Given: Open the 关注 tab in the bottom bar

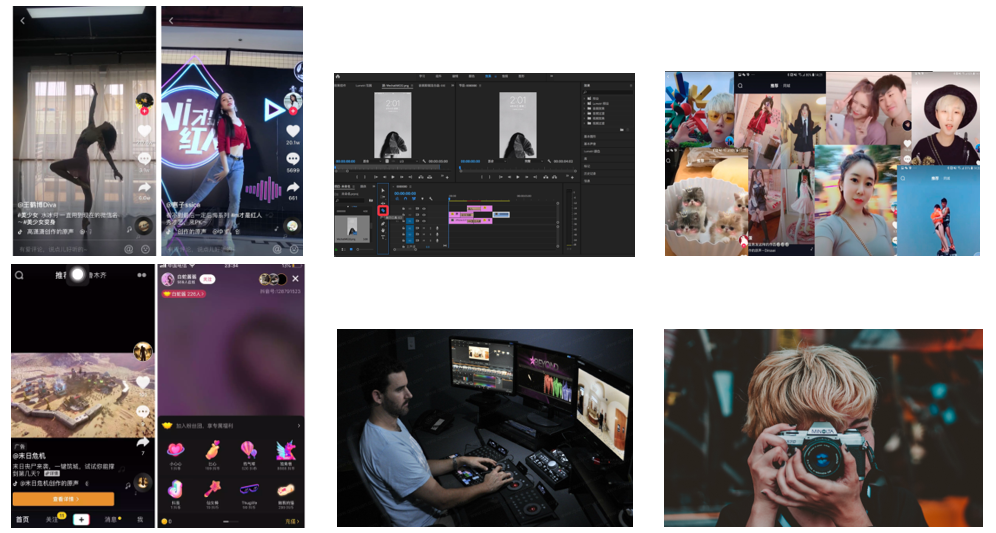Looking at the screenshot, I should click(x=50, y=519).
